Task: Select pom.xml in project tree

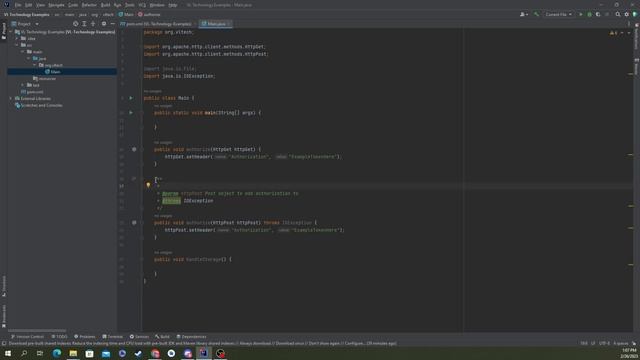Action: 32,92
